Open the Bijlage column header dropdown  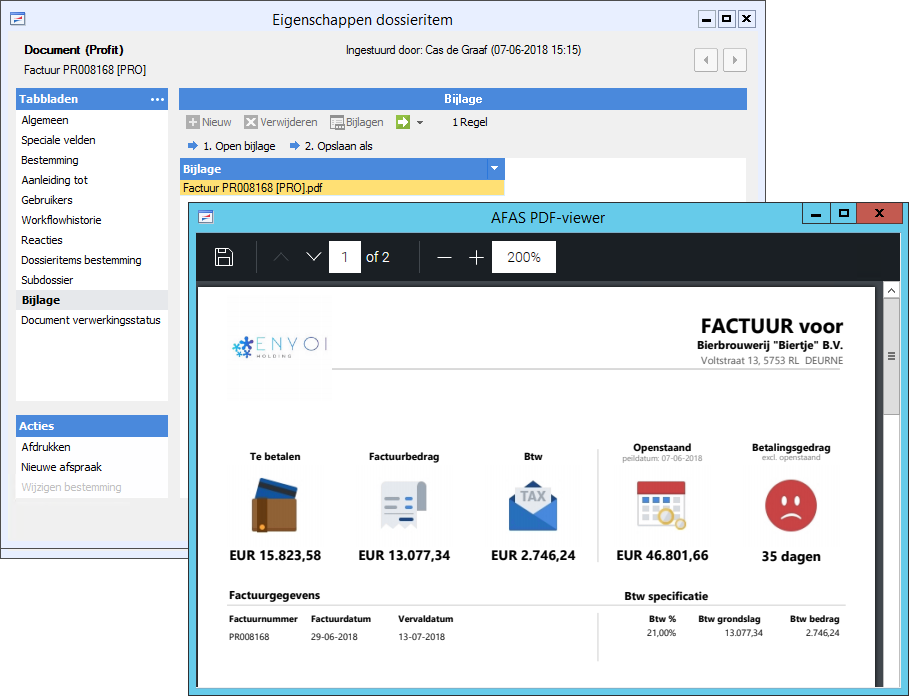495,168
